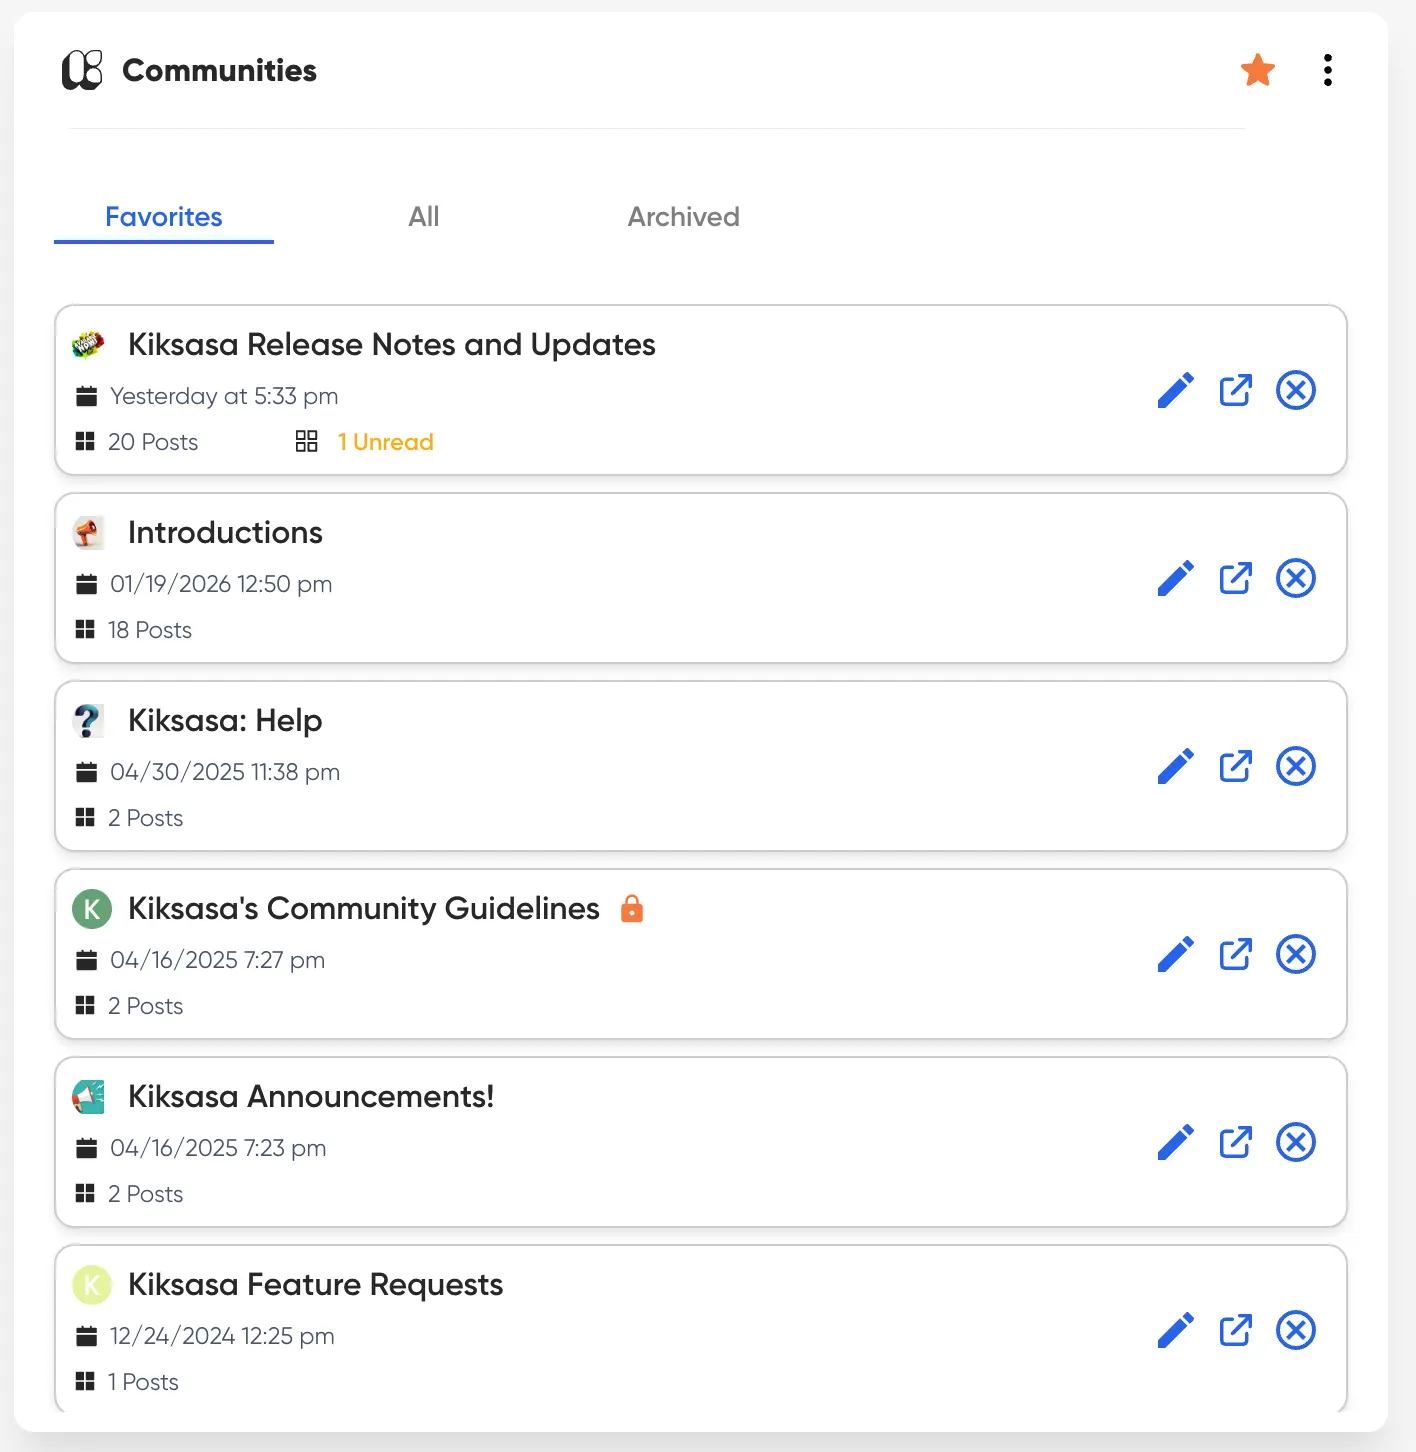
Task: Remove Kiksasa Feature Requests from favorites
Action: click(1296, 1330)
